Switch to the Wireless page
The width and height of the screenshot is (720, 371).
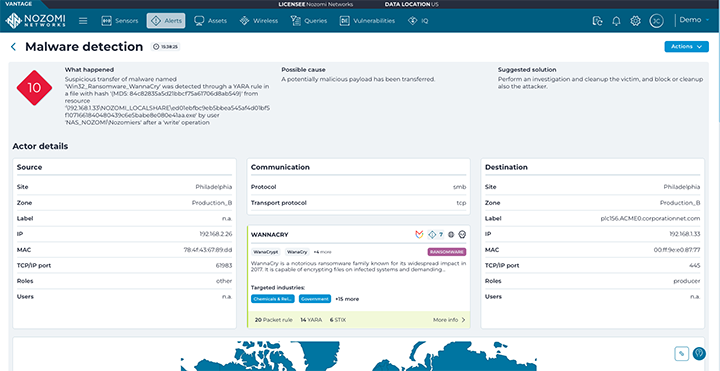pos(259,21)
